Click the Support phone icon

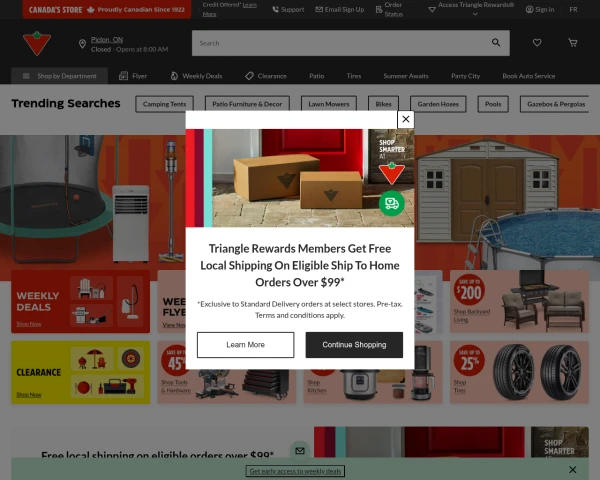tap(276, 10)
